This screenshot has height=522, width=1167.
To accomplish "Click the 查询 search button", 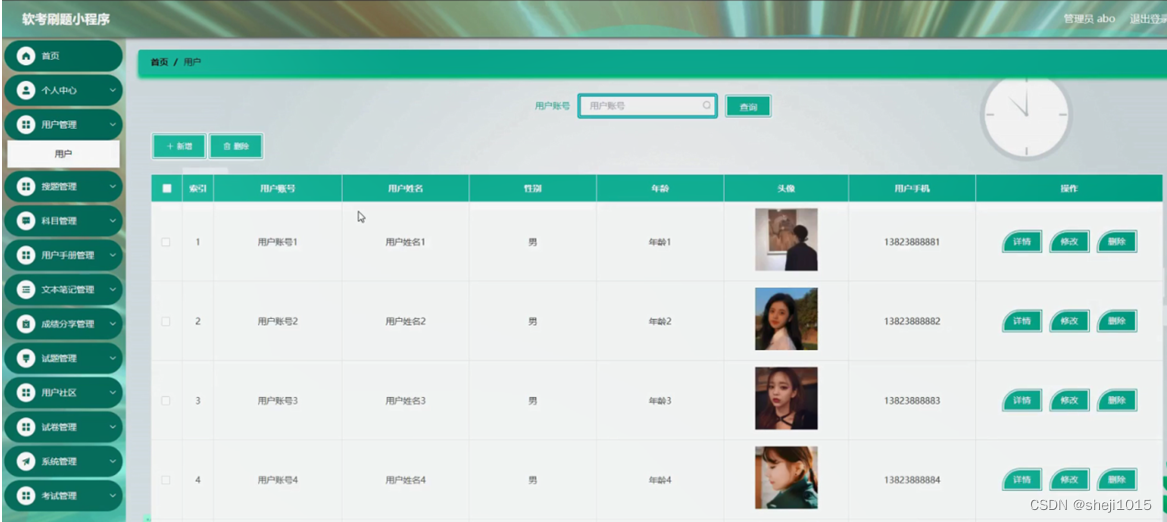I will tap(748, 106).
